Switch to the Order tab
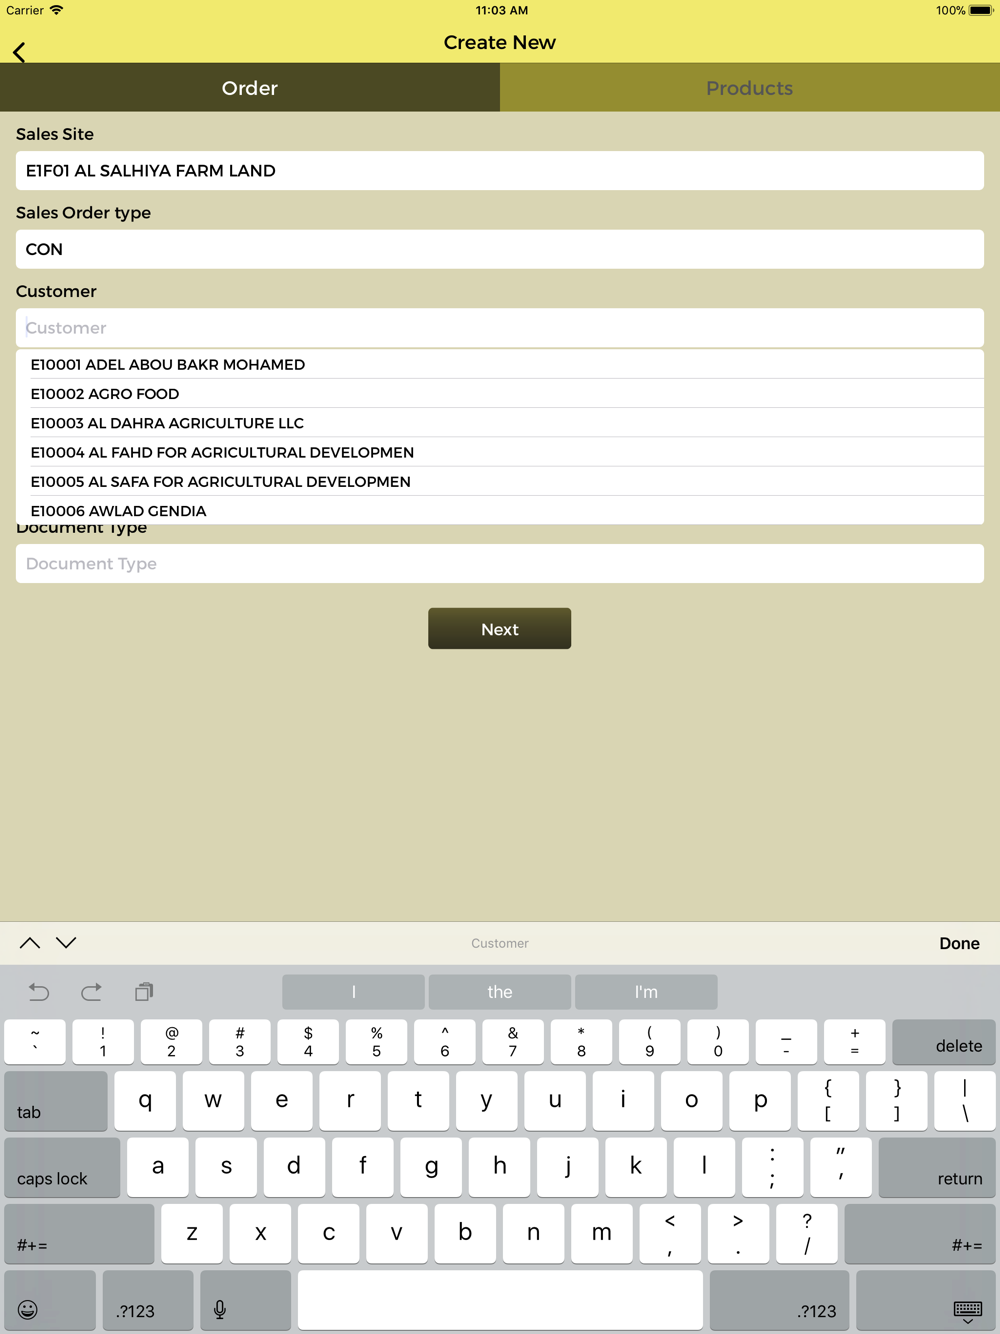Screen dimensions: 1000x1334 coord(250,88)
